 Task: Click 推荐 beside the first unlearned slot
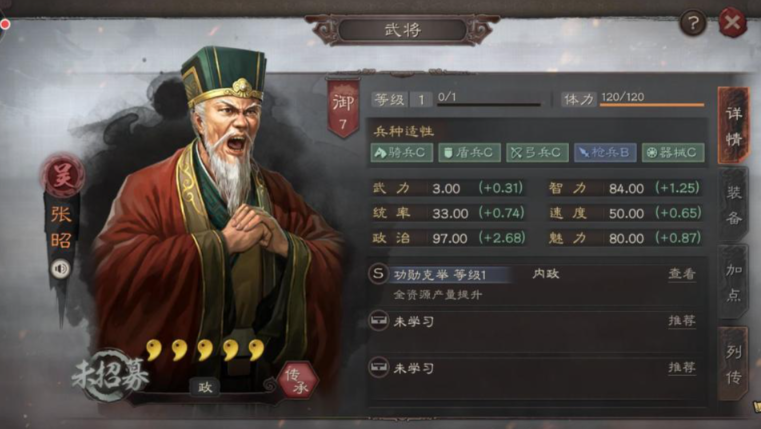[682, 321]
